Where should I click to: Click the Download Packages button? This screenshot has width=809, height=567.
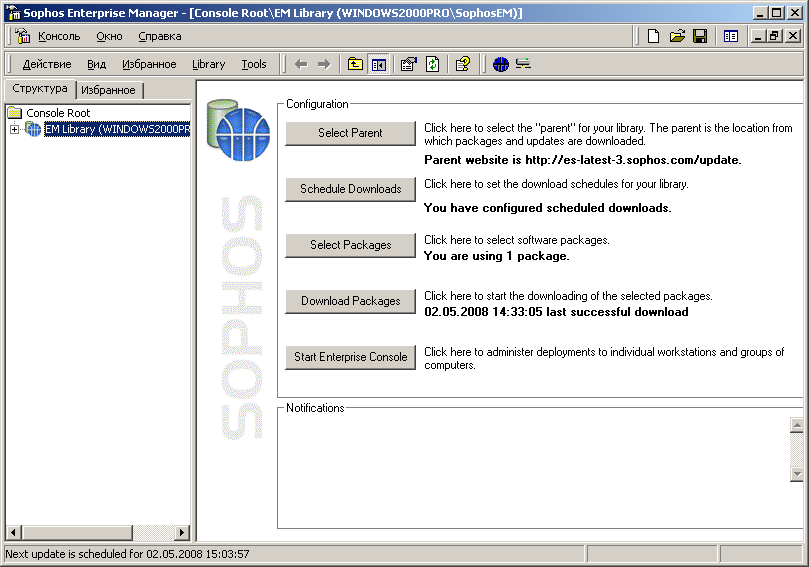(x=350, y=301)
